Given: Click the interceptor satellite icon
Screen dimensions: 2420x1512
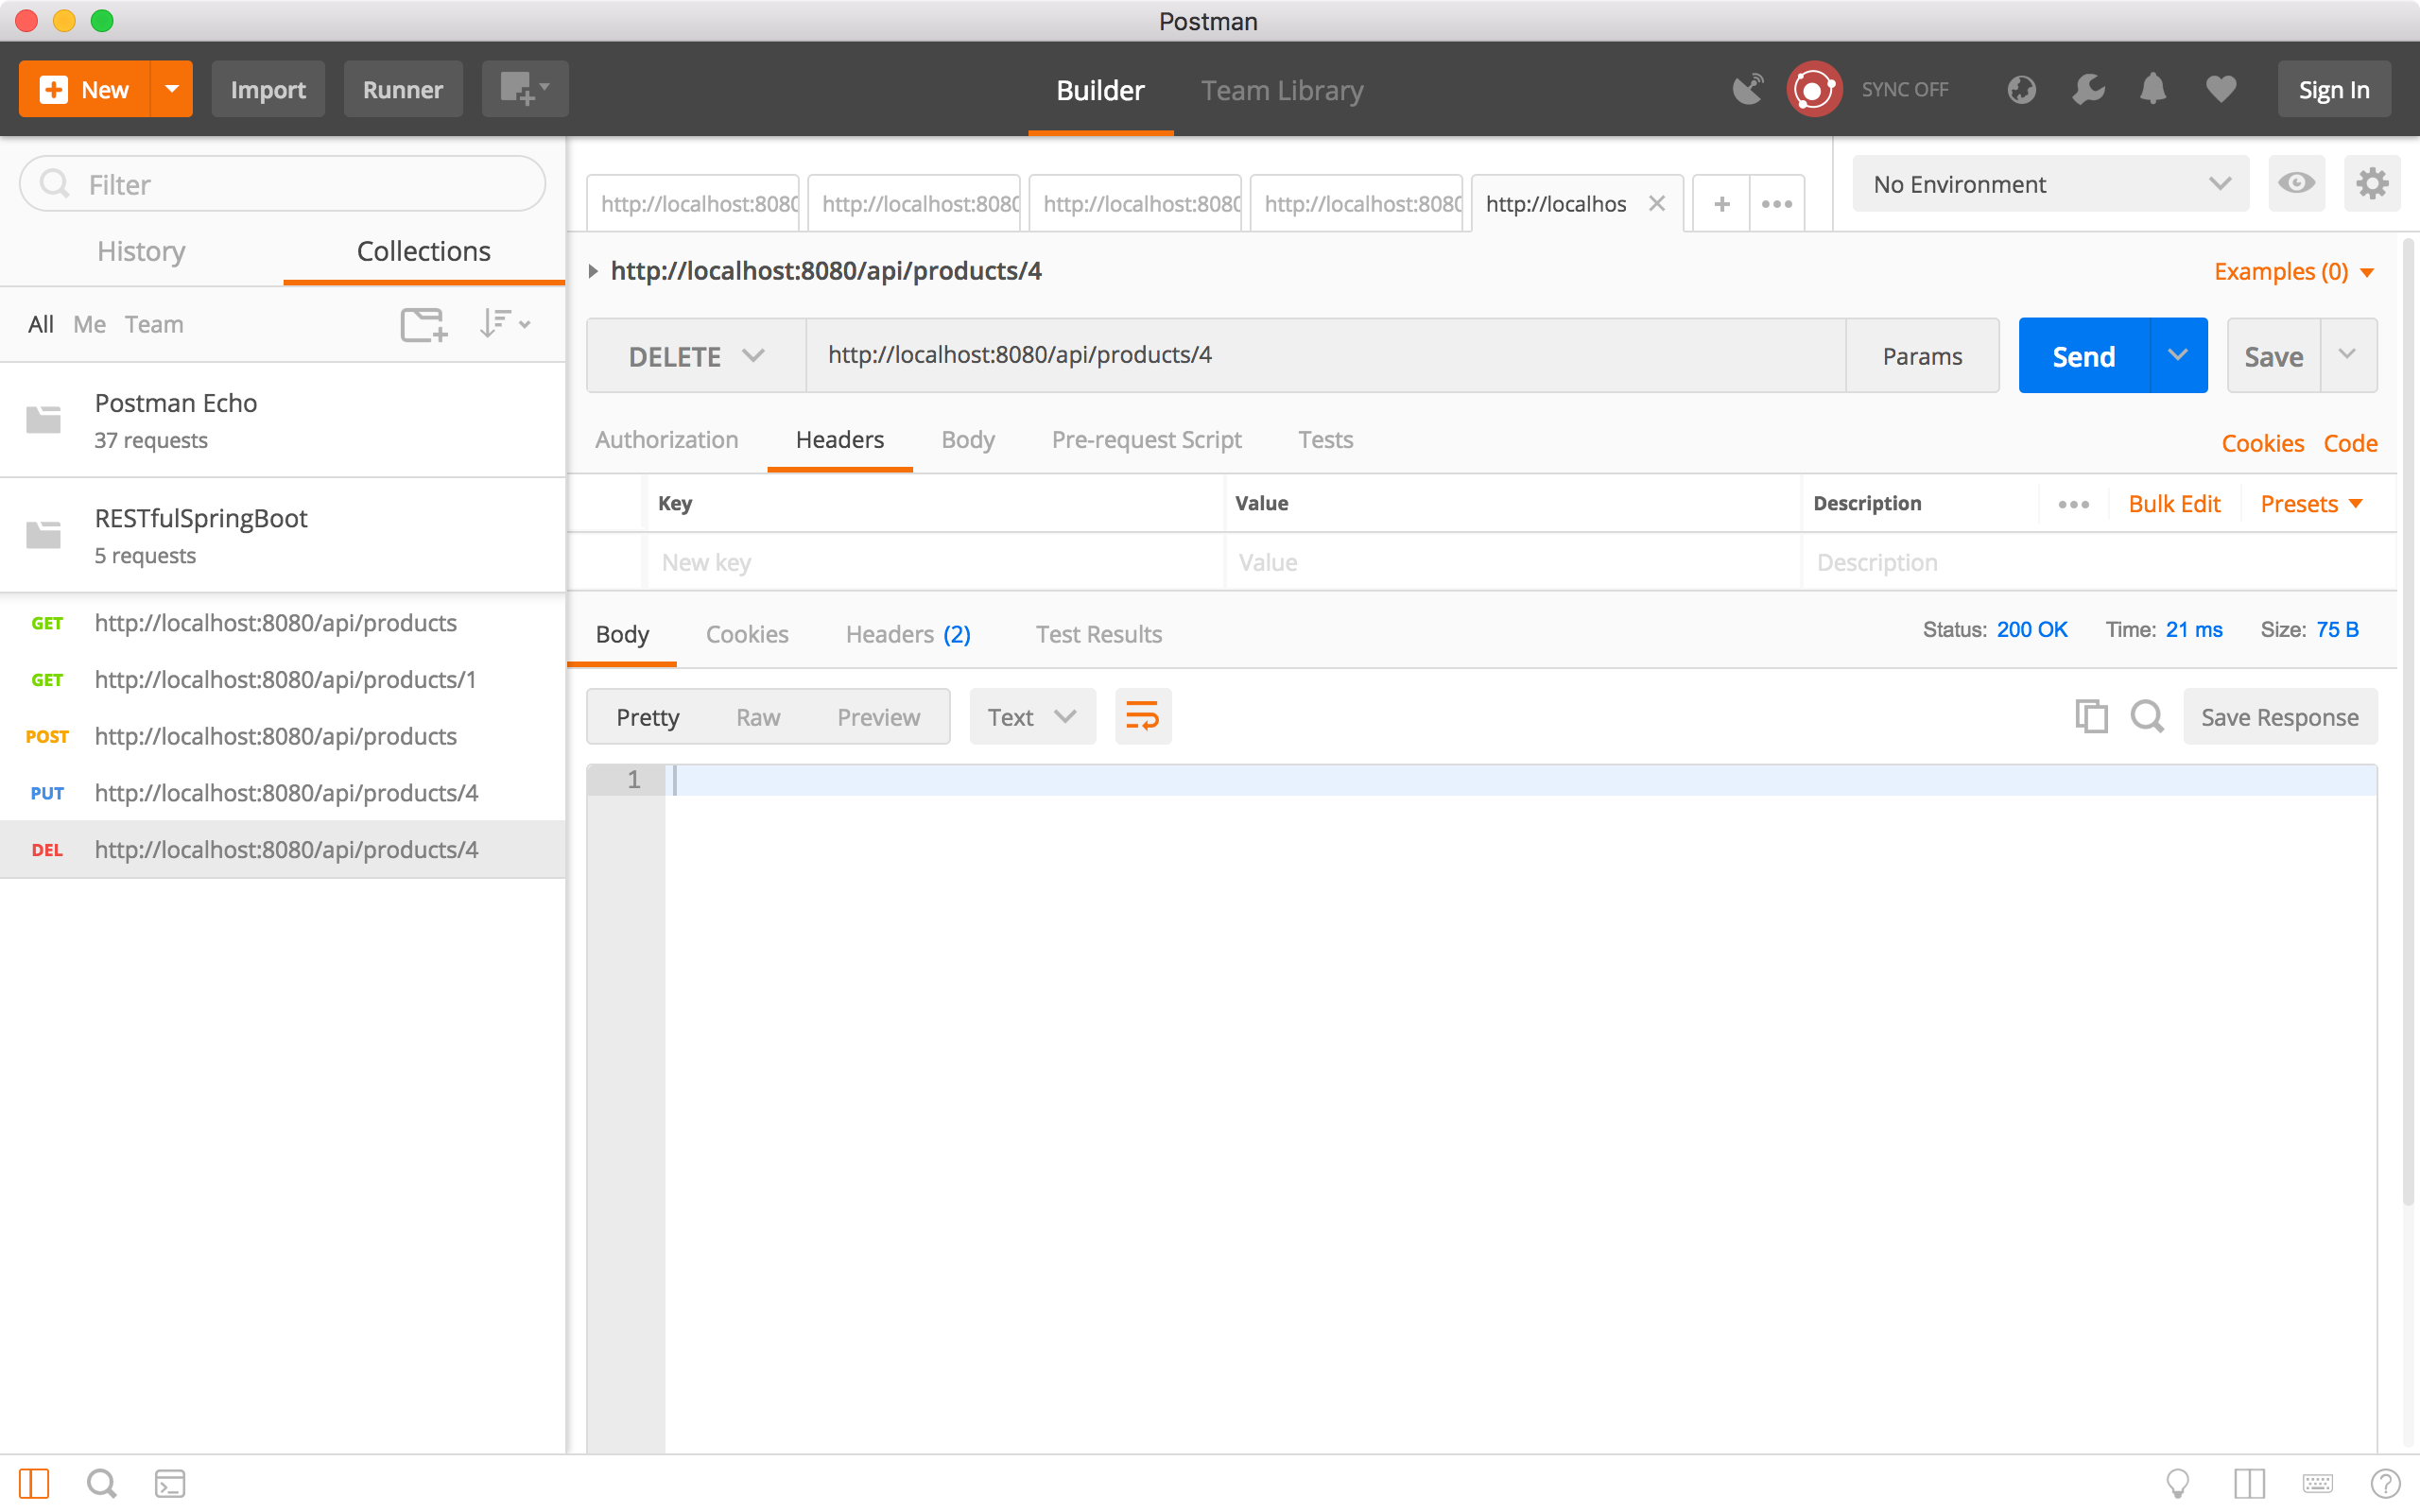Looking at the screenshot, I should pyautogui.click(x=1748, y=89).
